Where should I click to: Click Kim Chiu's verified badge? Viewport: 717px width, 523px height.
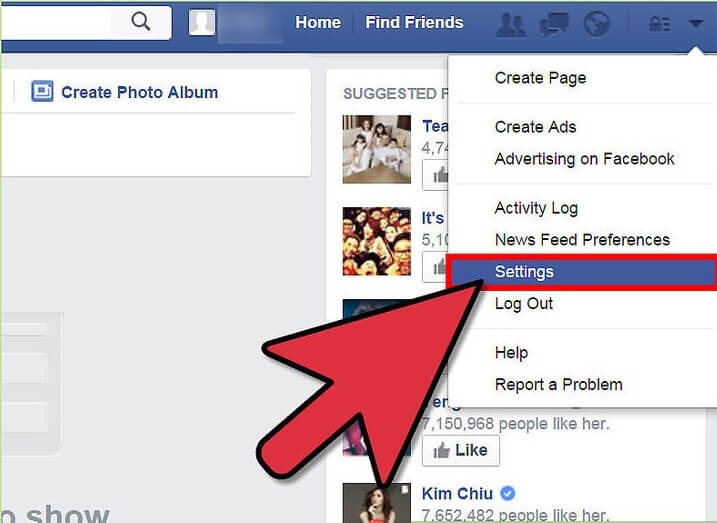click(508, 493)
